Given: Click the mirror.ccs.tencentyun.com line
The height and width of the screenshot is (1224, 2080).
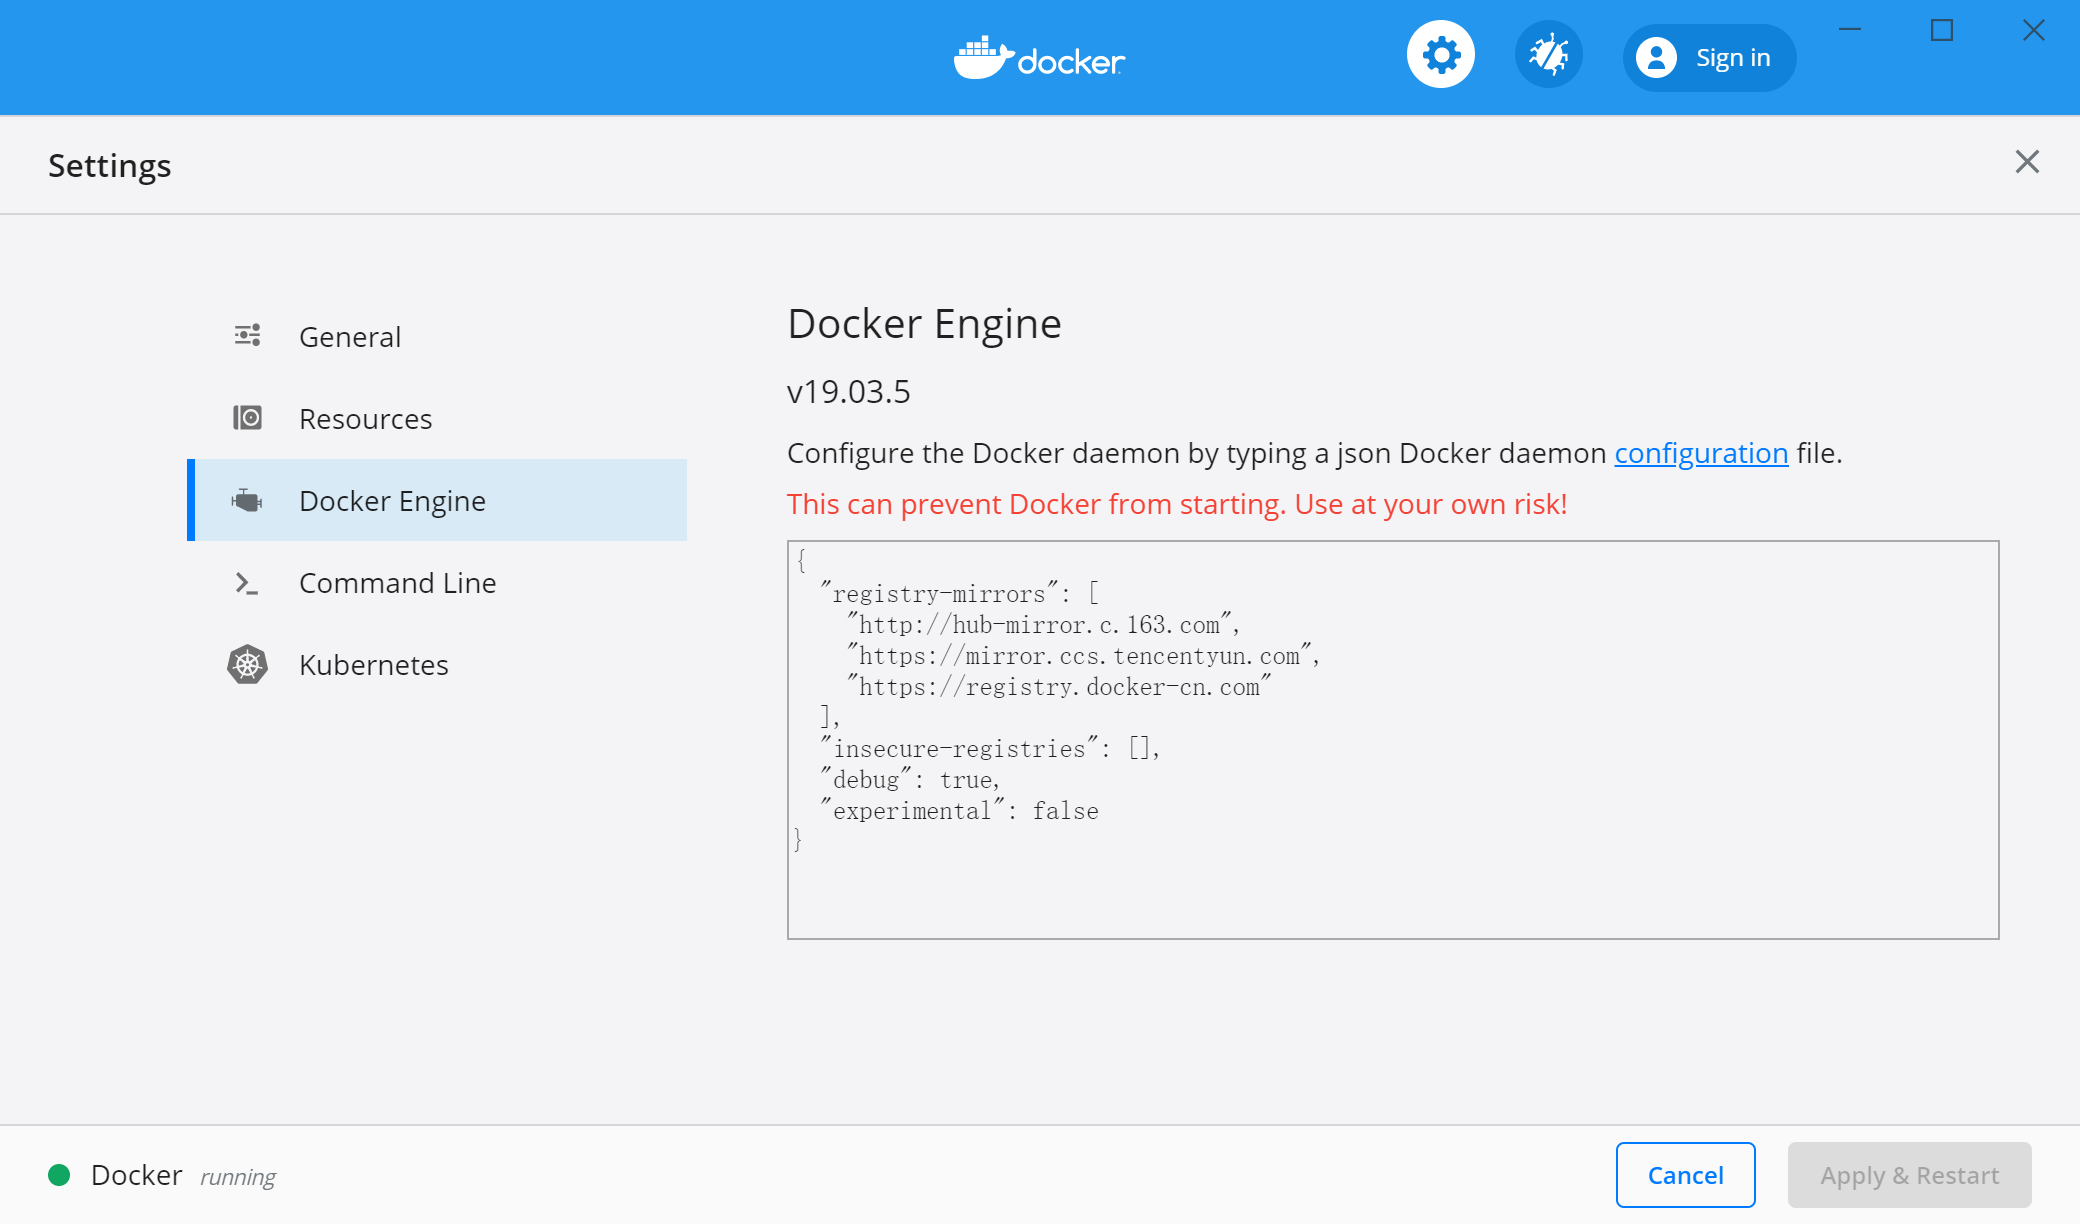Looking at the screenshot, I should click(1083, 656).
